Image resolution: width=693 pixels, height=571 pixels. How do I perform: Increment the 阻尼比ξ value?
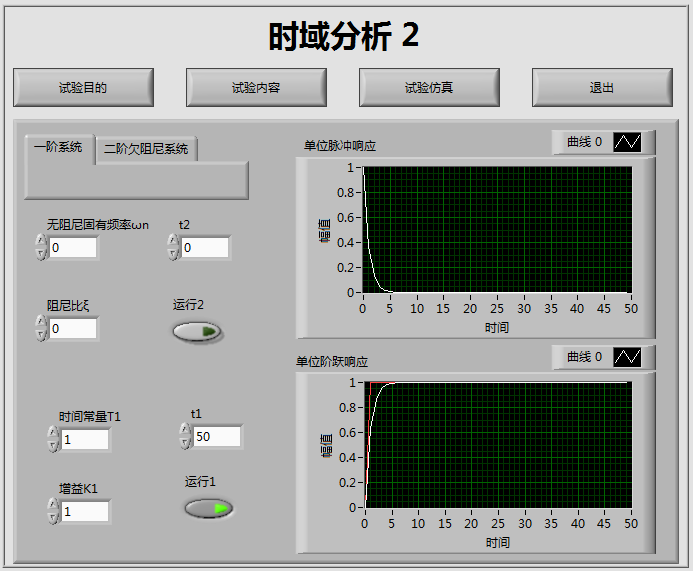[x=41, y=322]
